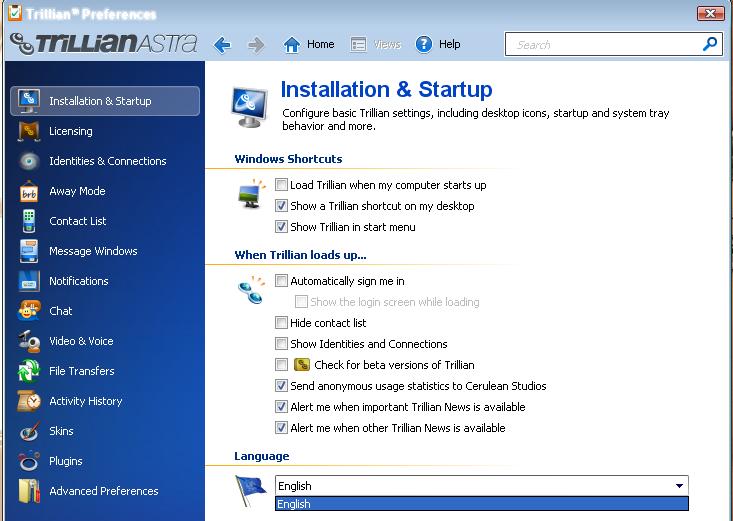Click the File Transfers green arrows icon

point(29,371)
